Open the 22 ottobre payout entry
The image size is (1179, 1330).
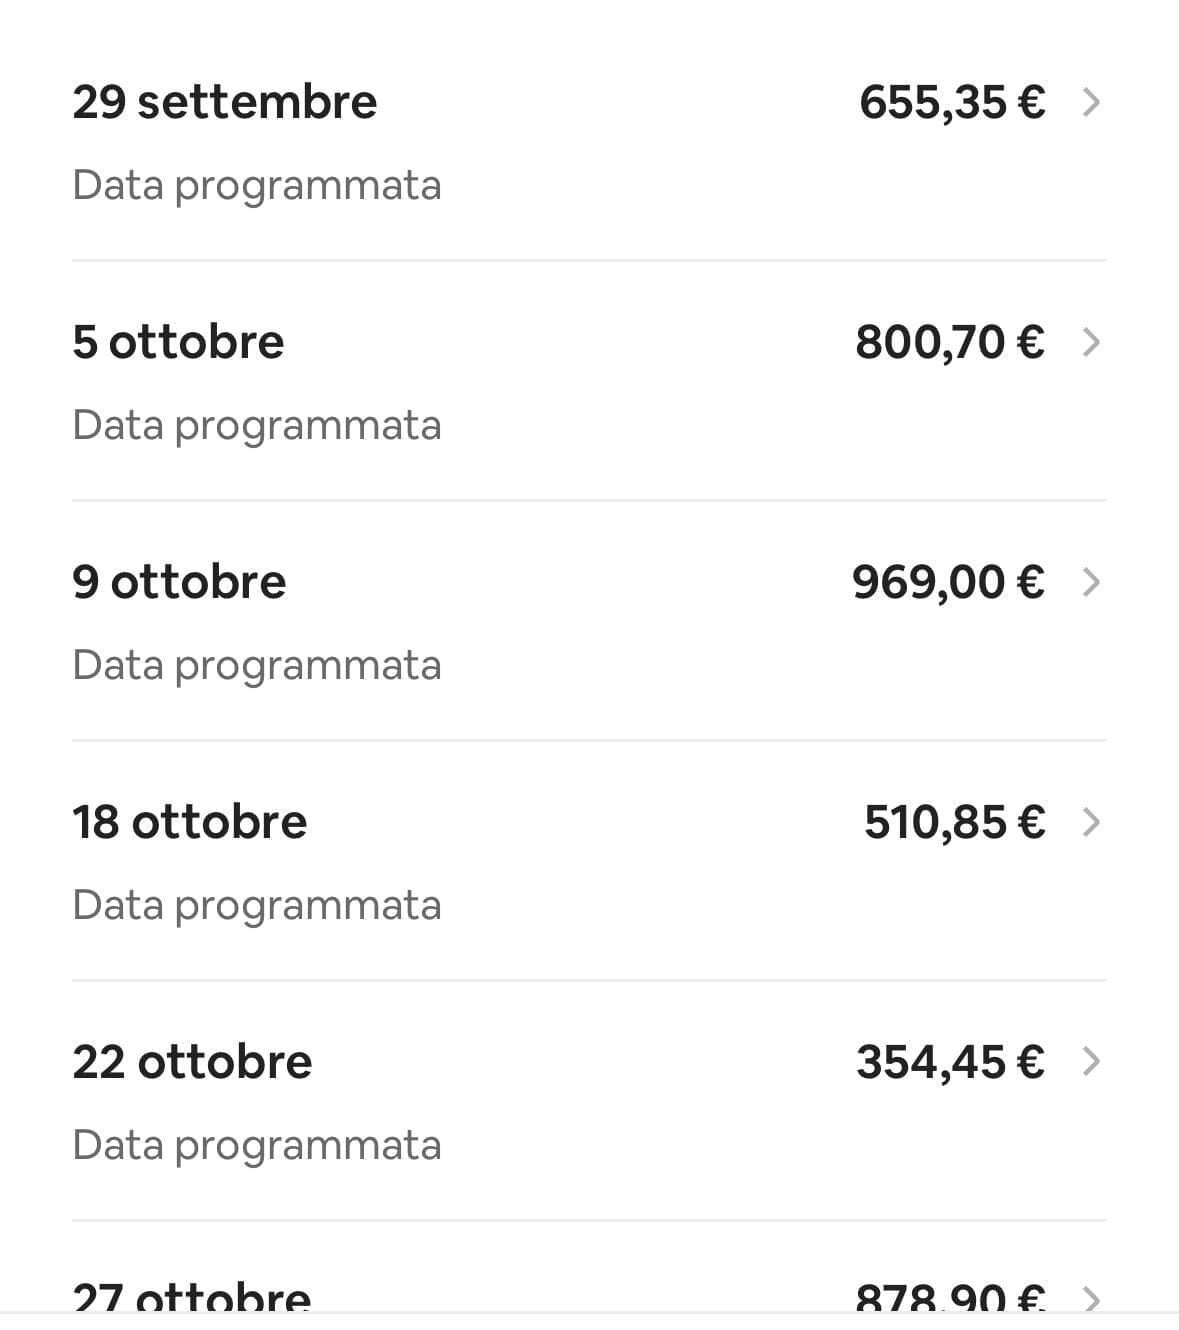(x=192, y=1062)
